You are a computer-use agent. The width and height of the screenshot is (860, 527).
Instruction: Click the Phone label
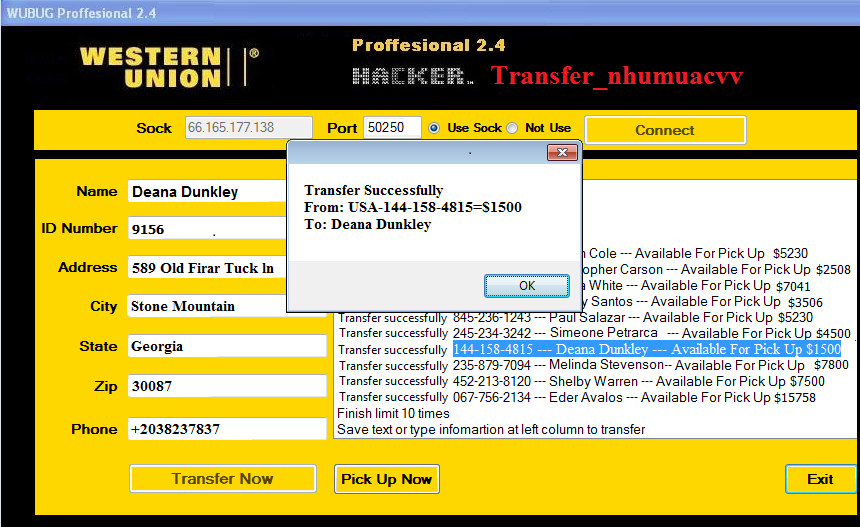pos(94,429)
